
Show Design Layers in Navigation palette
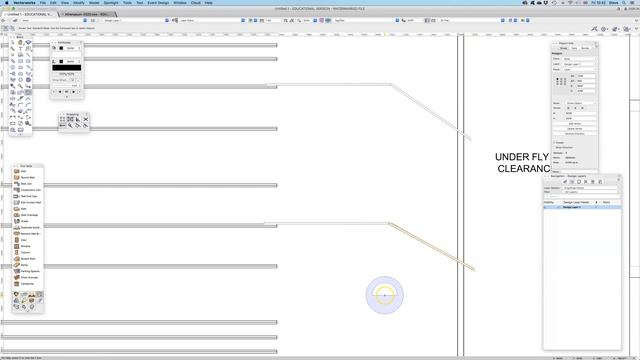[572, 182]
